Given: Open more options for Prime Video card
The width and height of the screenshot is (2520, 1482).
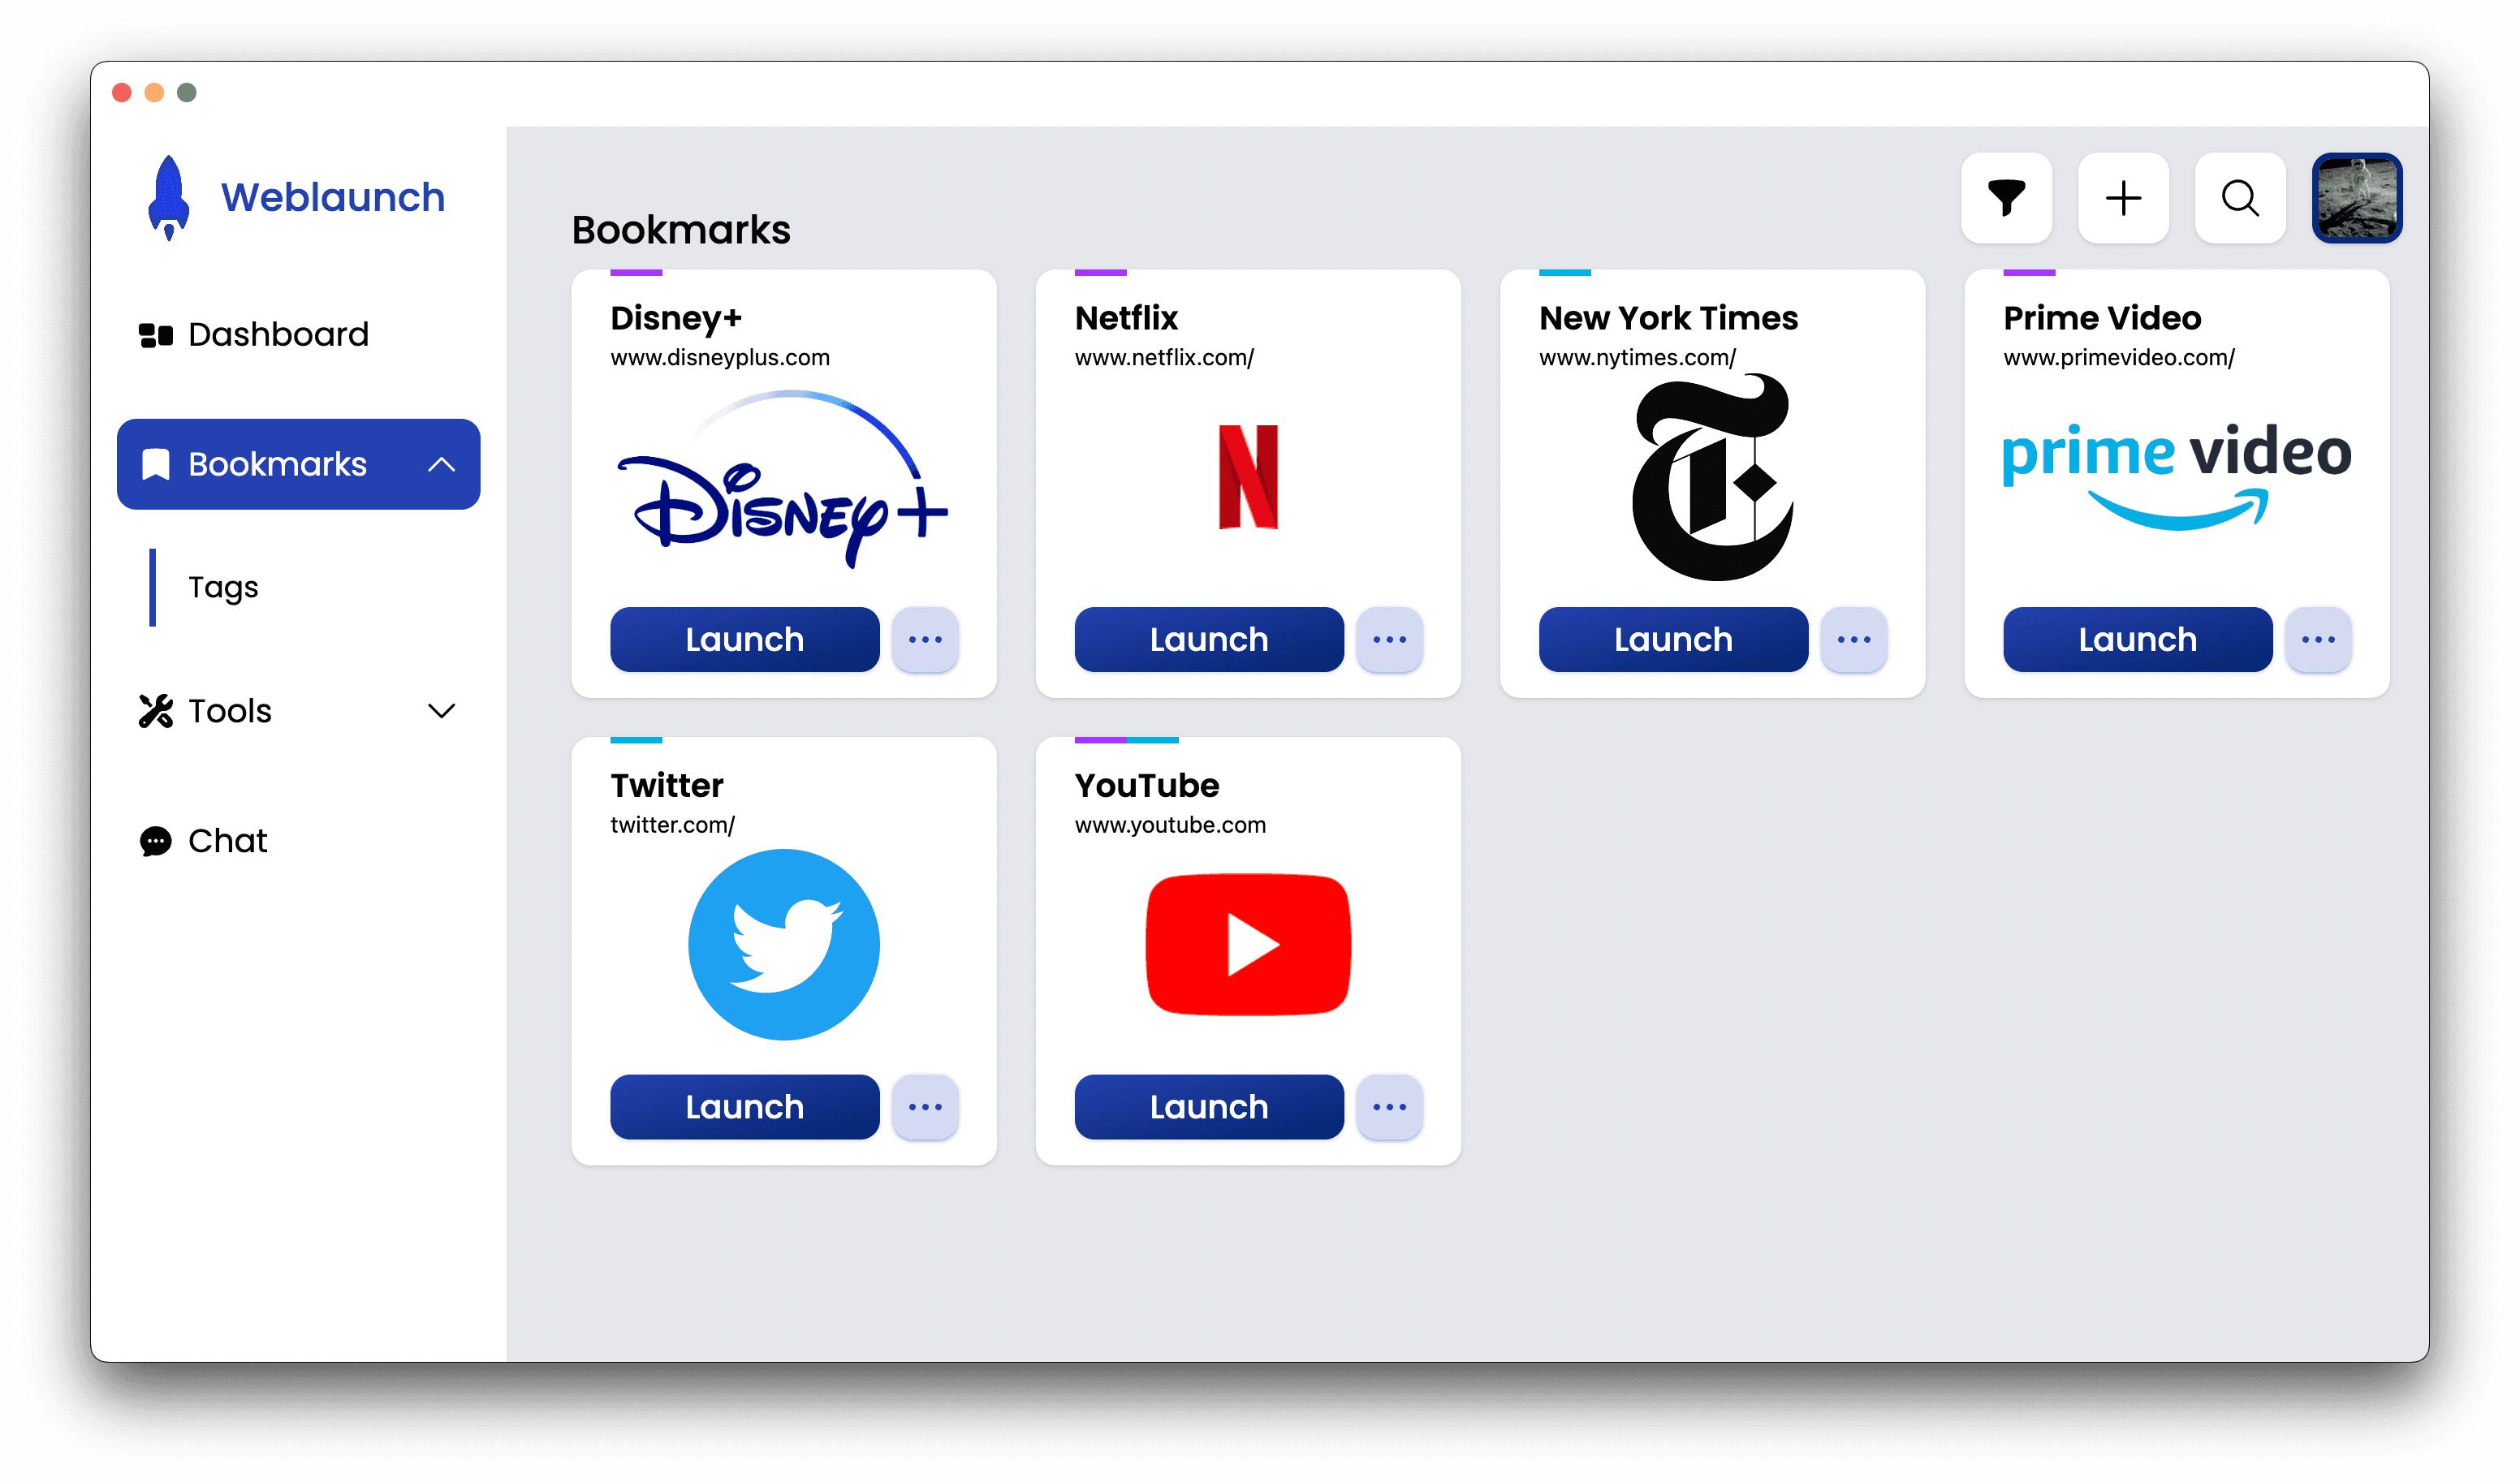Looking at the screenshot, I should click(x=2318, y=640).
